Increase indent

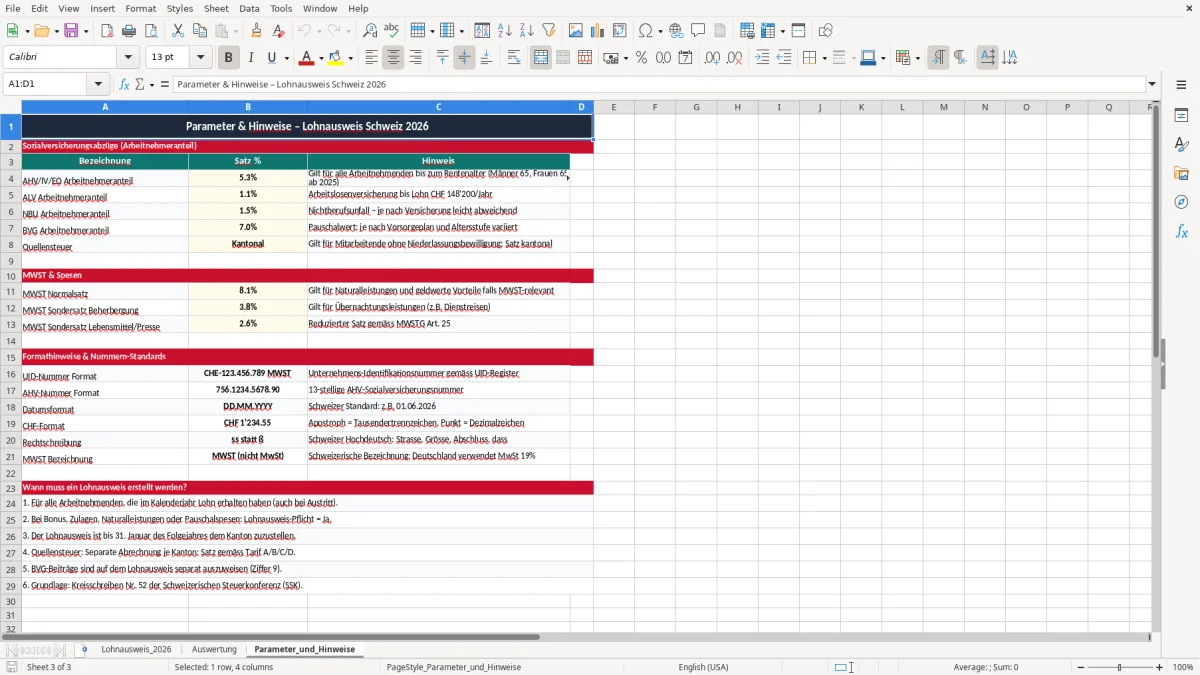762,58
